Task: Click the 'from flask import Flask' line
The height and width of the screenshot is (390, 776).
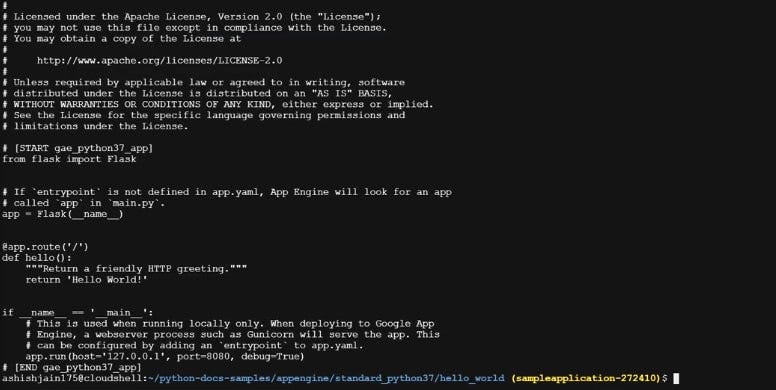Action: [x=69, y=159]
